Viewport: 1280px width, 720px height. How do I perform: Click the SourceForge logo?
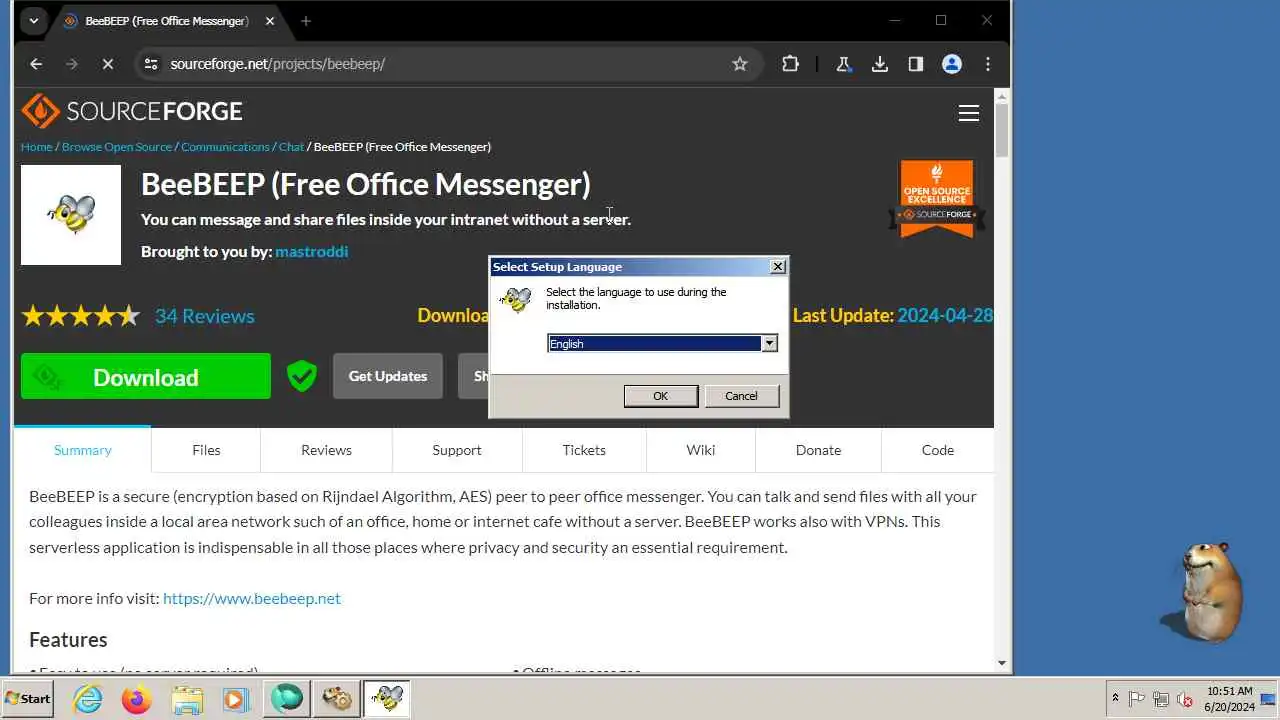(x=132, y=111)
